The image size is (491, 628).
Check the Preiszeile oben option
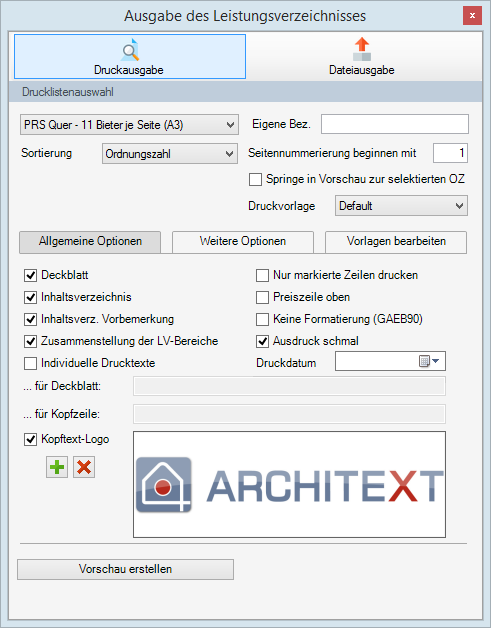coord(262,298)
